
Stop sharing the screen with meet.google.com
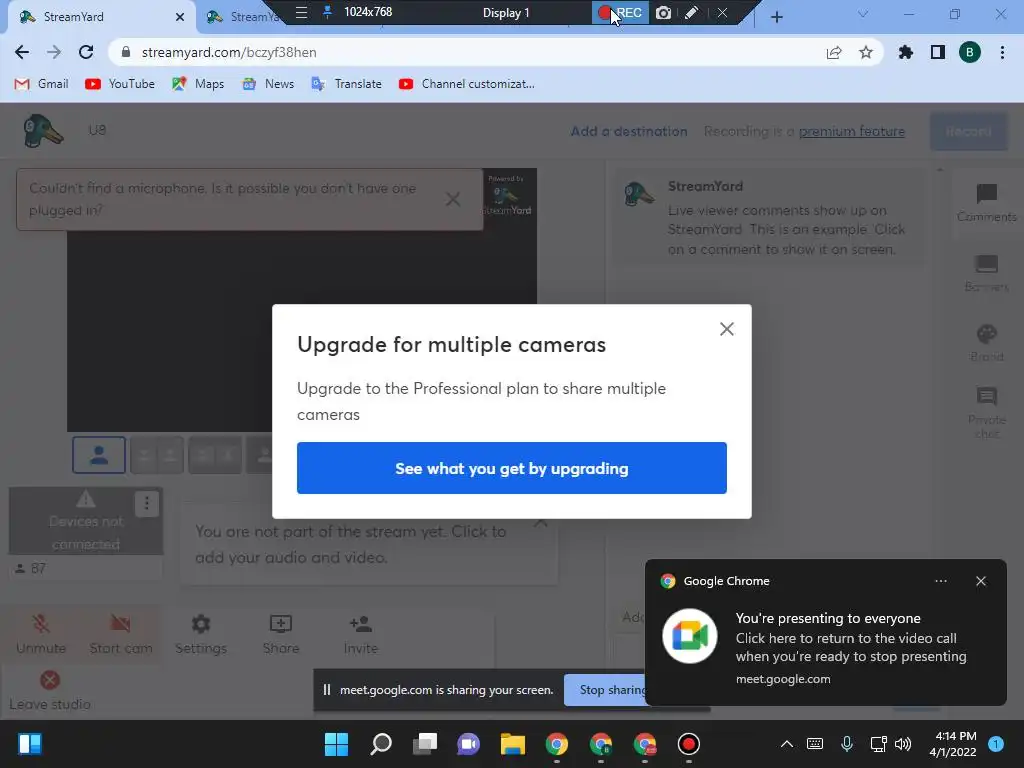pyautogui.click(x=605, y=690)
